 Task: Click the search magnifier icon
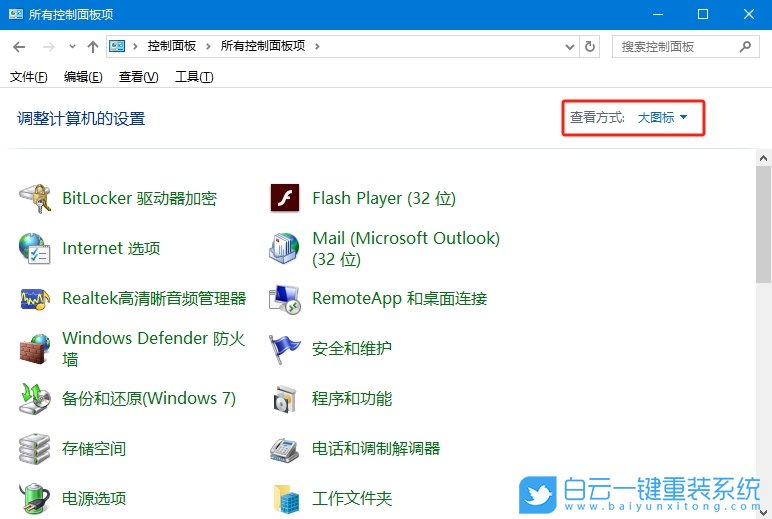[745, 46]
